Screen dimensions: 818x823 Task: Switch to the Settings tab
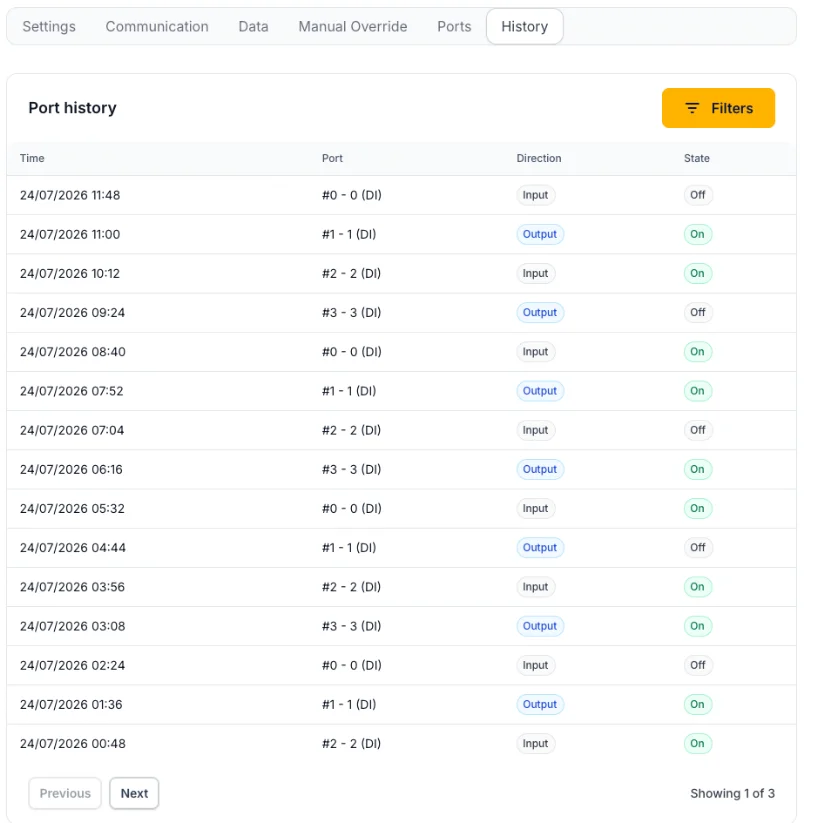(49, 27)
